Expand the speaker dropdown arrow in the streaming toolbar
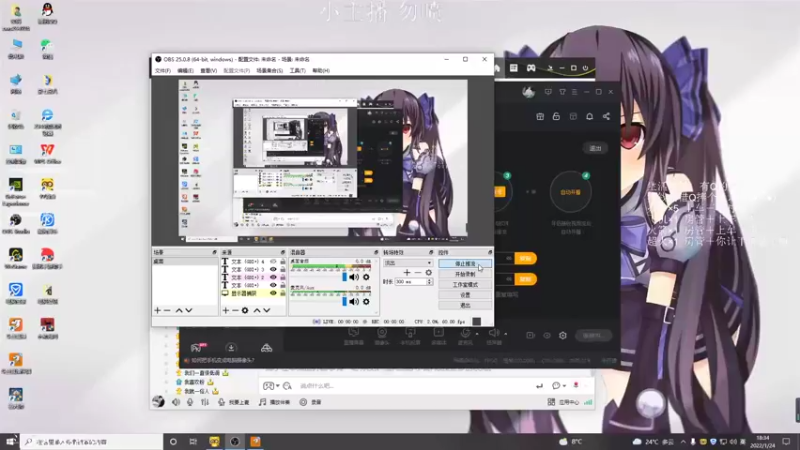 coord(505,334)
